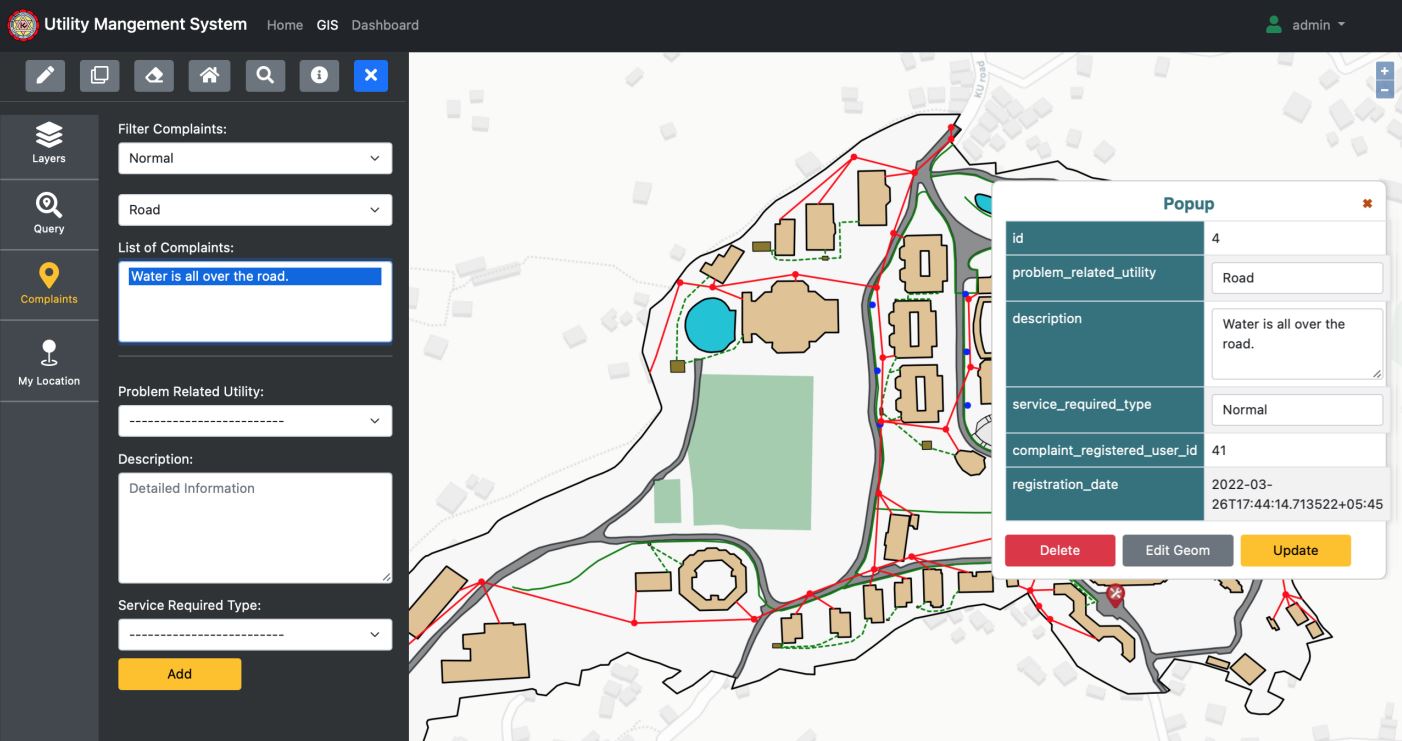Open the info tool icon
The width and height of the screenshot is (1402, 741).
pos(319,76)
